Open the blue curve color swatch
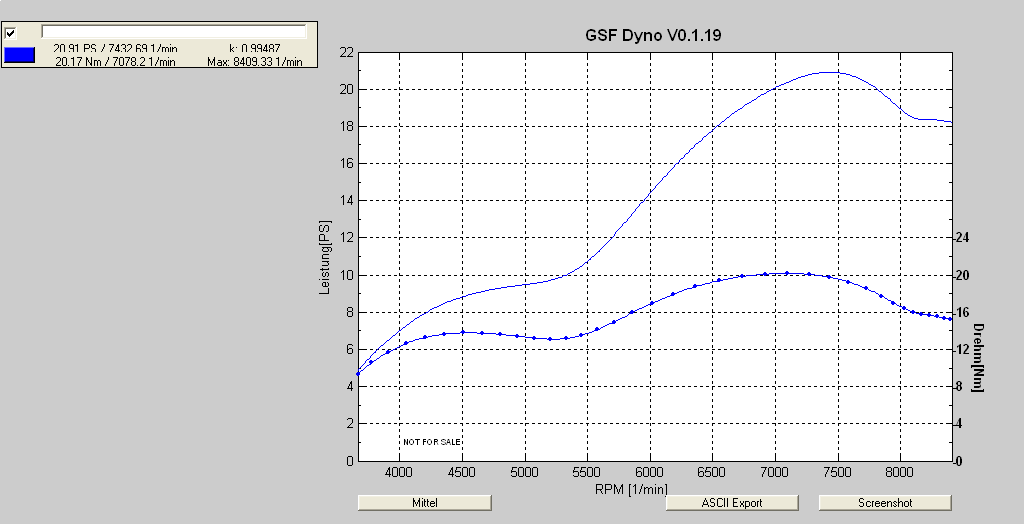This screenshot has width=1024, height=524. tap(20, 56)
